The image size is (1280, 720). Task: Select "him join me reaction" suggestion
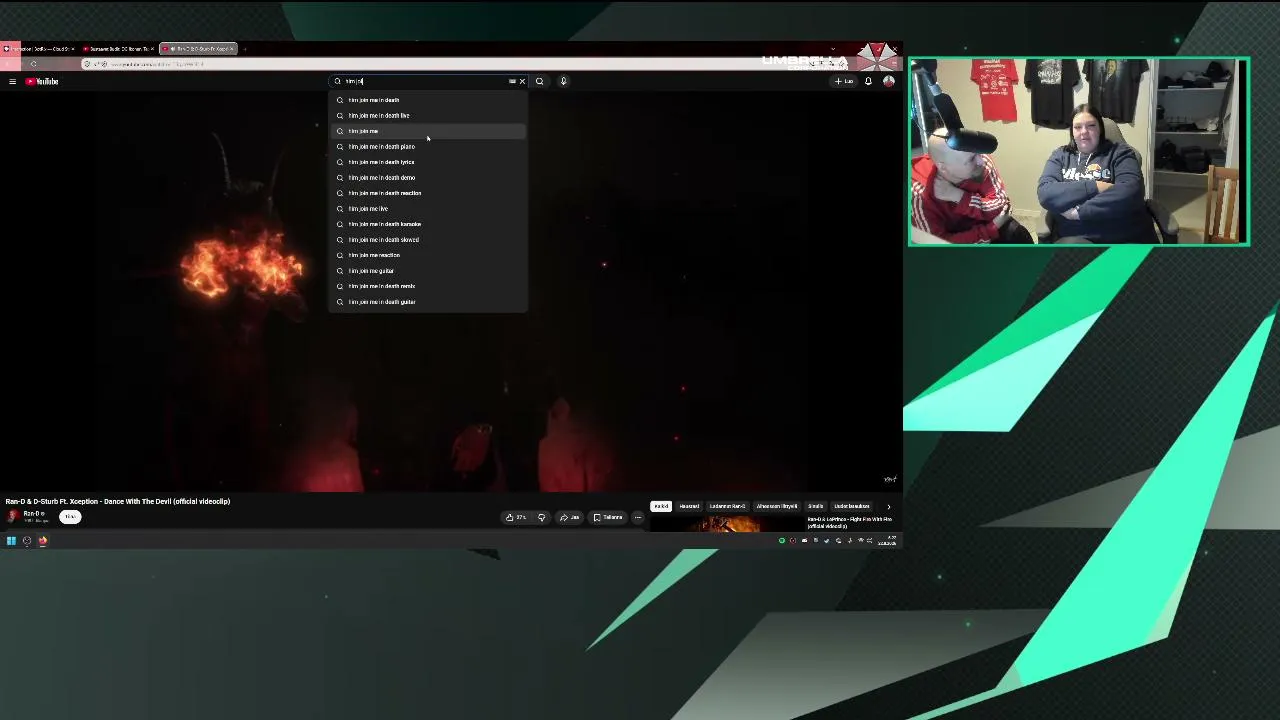click(428, 255)
